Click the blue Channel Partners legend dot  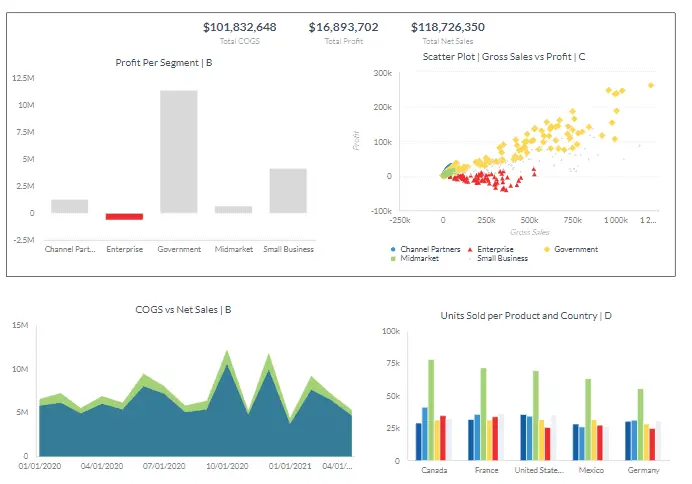coord(393,249)
